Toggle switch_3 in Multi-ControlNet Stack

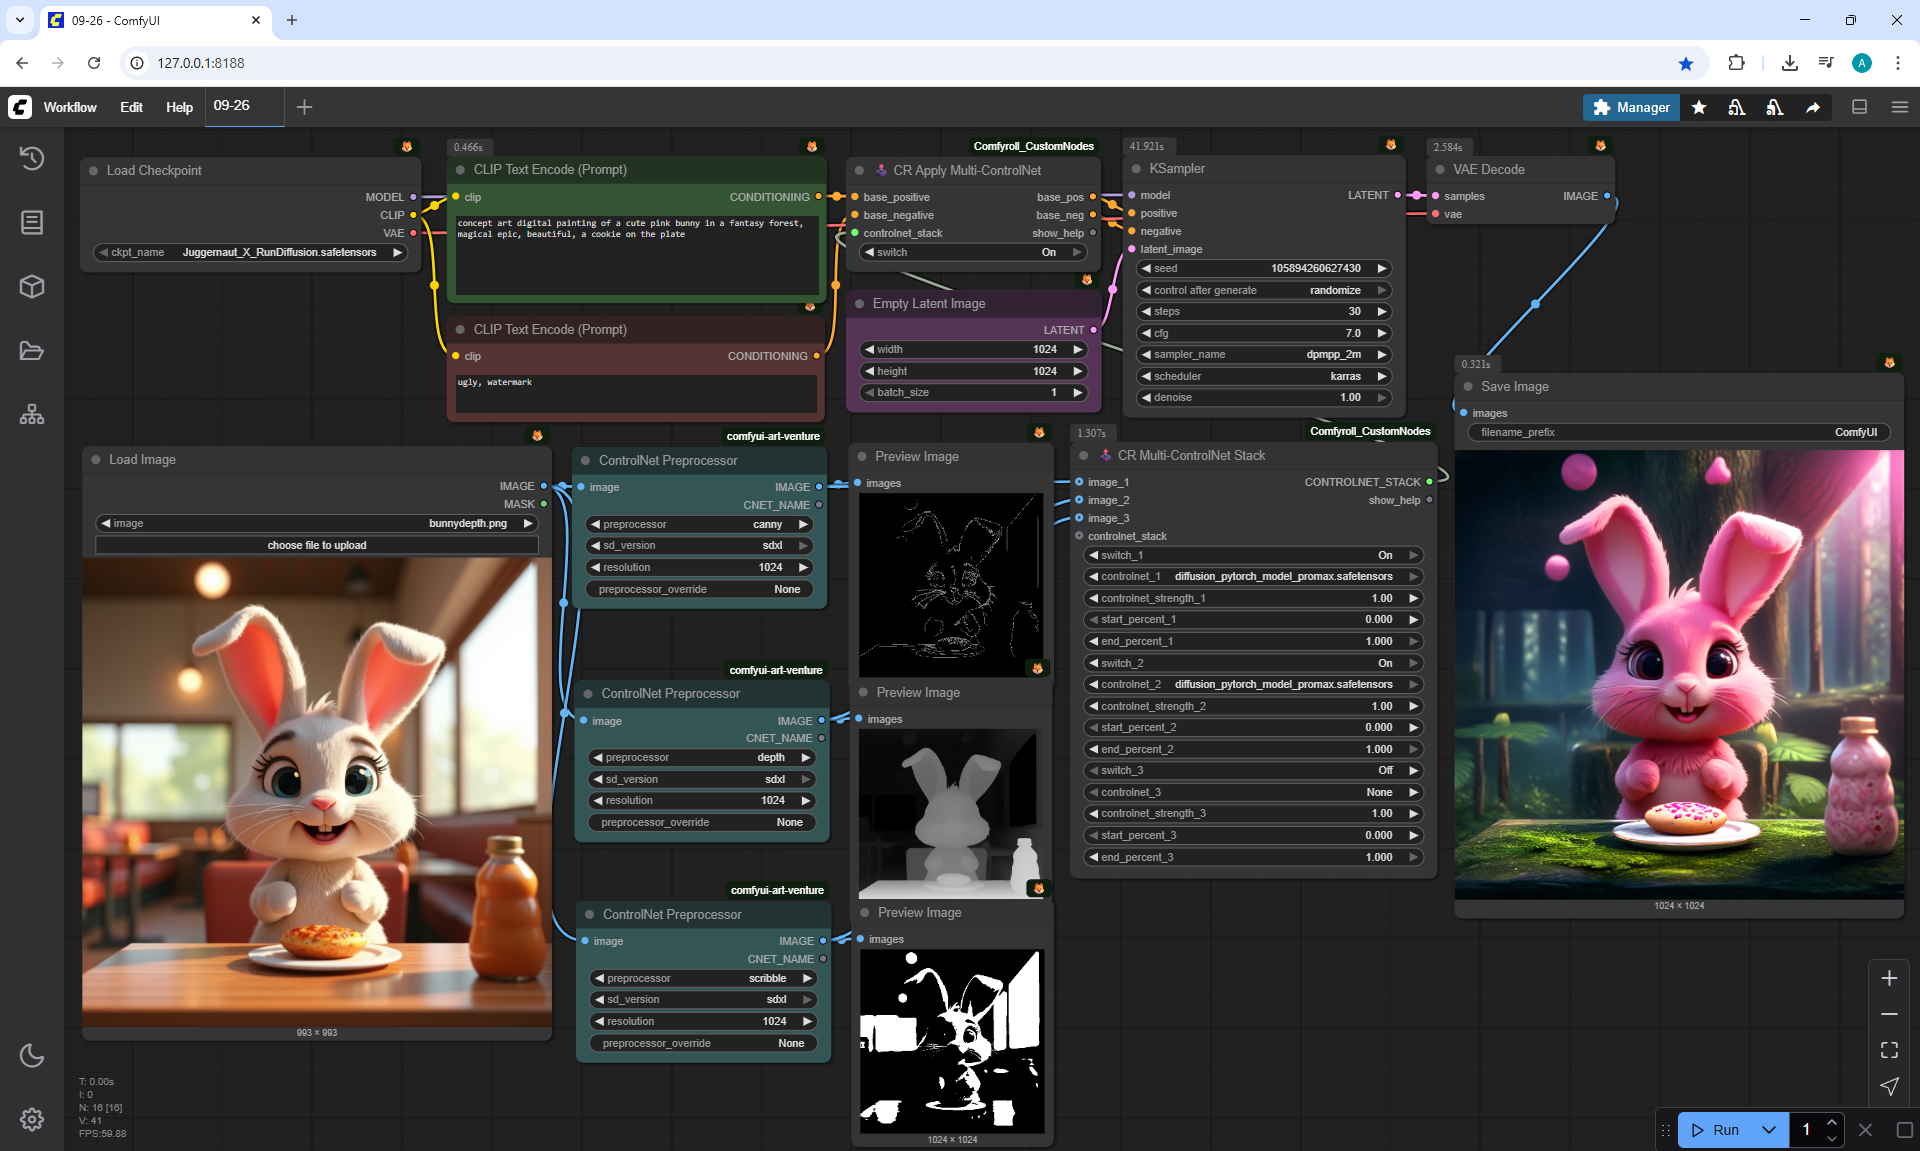(1253, 771)
